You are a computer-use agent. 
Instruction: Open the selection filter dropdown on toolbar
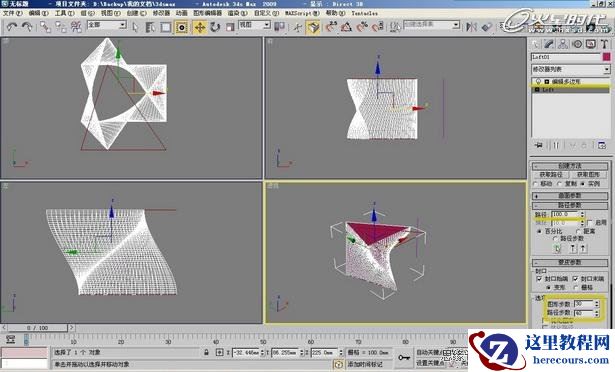coord(107,25)
